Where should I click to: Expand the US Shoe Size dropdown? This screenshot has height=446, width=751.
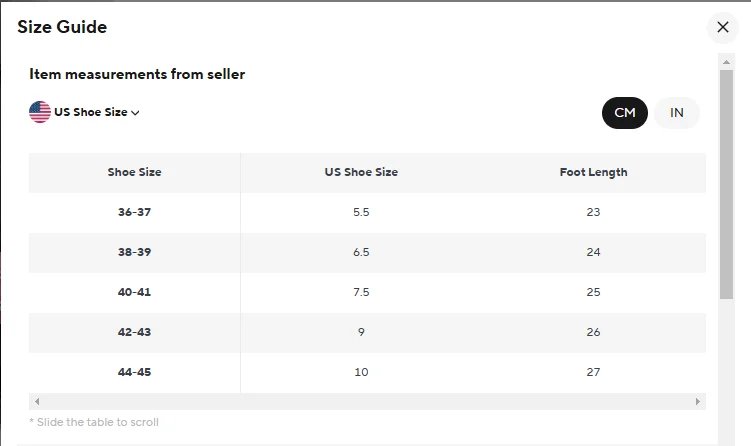click(91, 112)
